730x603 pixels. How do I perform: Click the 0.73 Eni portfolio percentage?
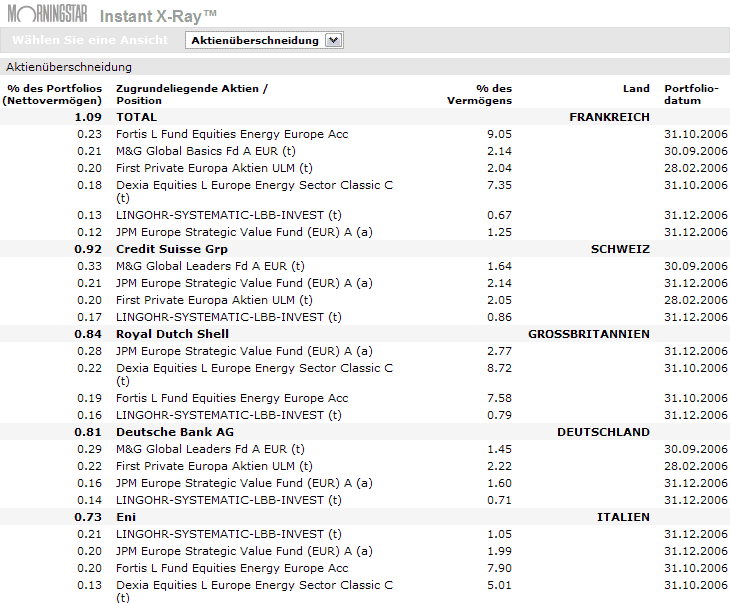(88, 517)
